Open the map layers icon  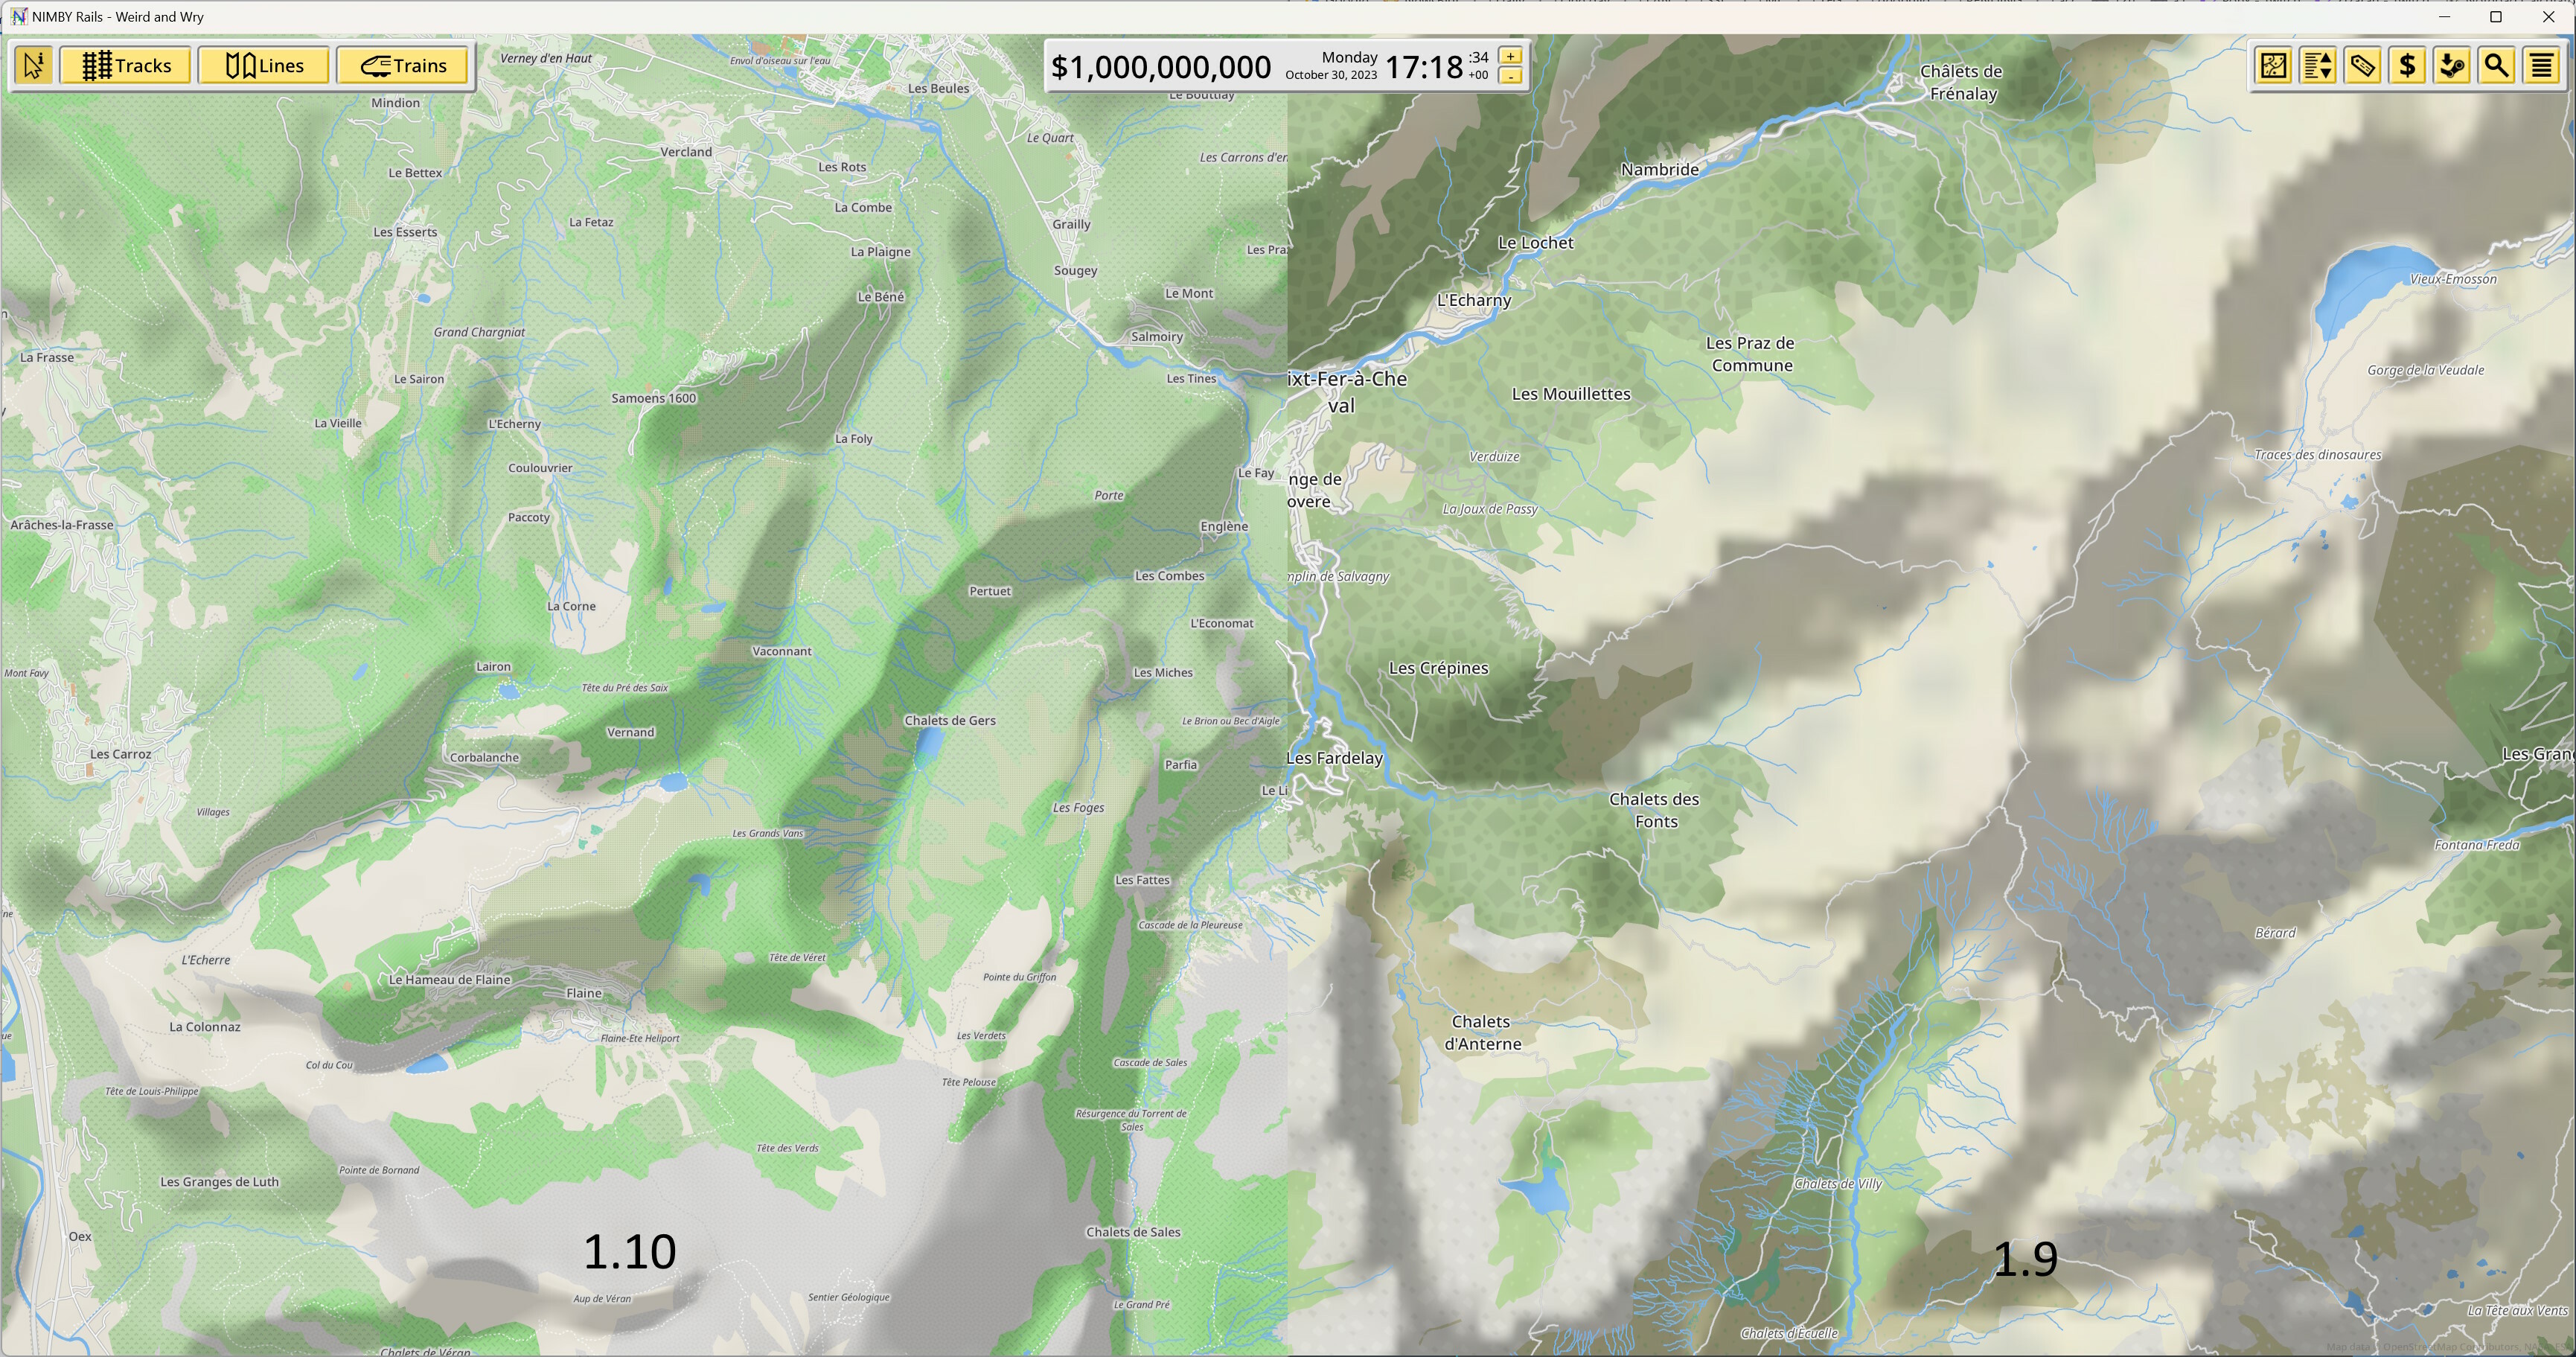point(2273,66)
